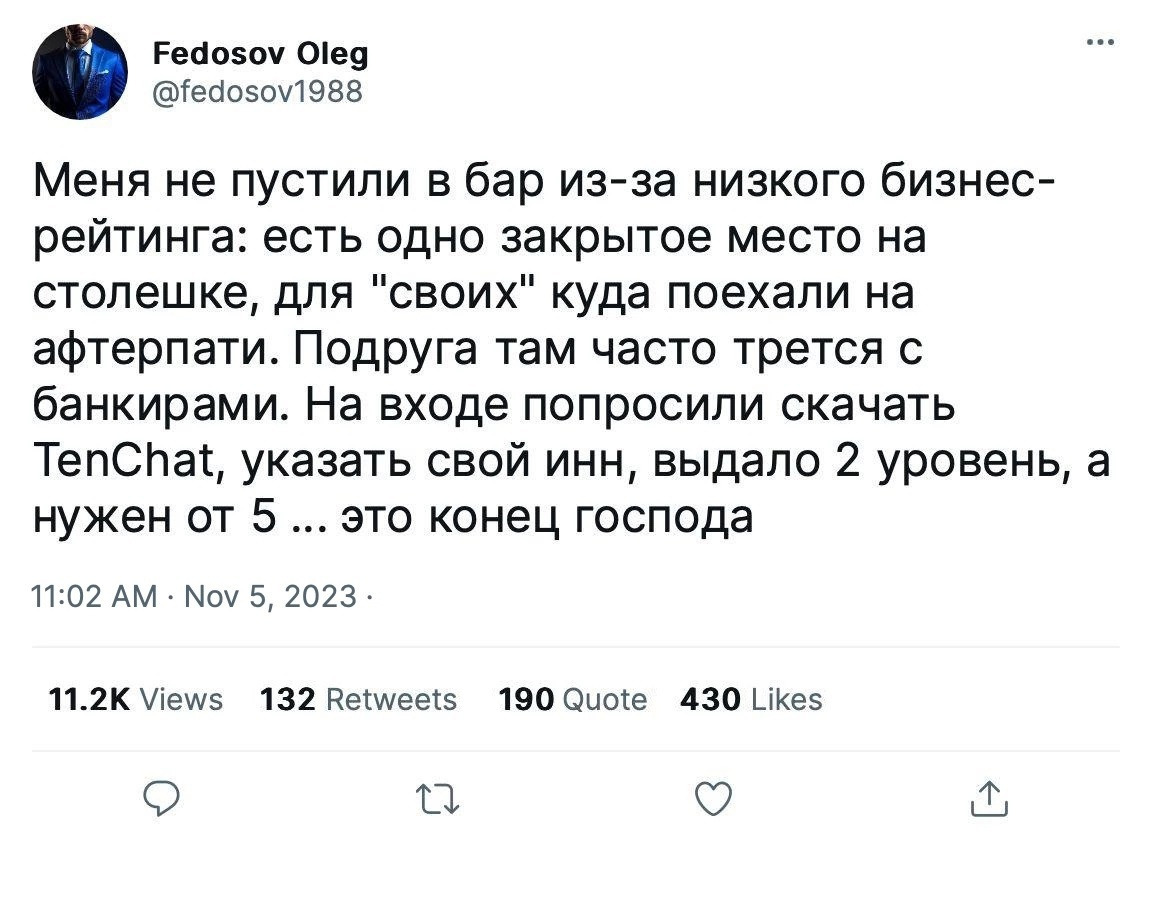The image size is (1152, 902).
Task: Open Fedosov Oleg's profile picture
Action: 80,72
